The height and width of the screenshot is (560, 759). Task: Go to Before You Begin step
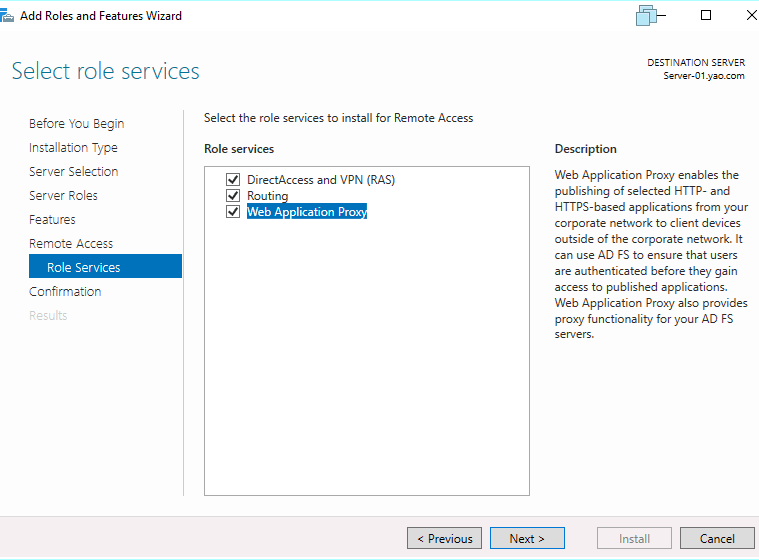(x=77, y=124)
